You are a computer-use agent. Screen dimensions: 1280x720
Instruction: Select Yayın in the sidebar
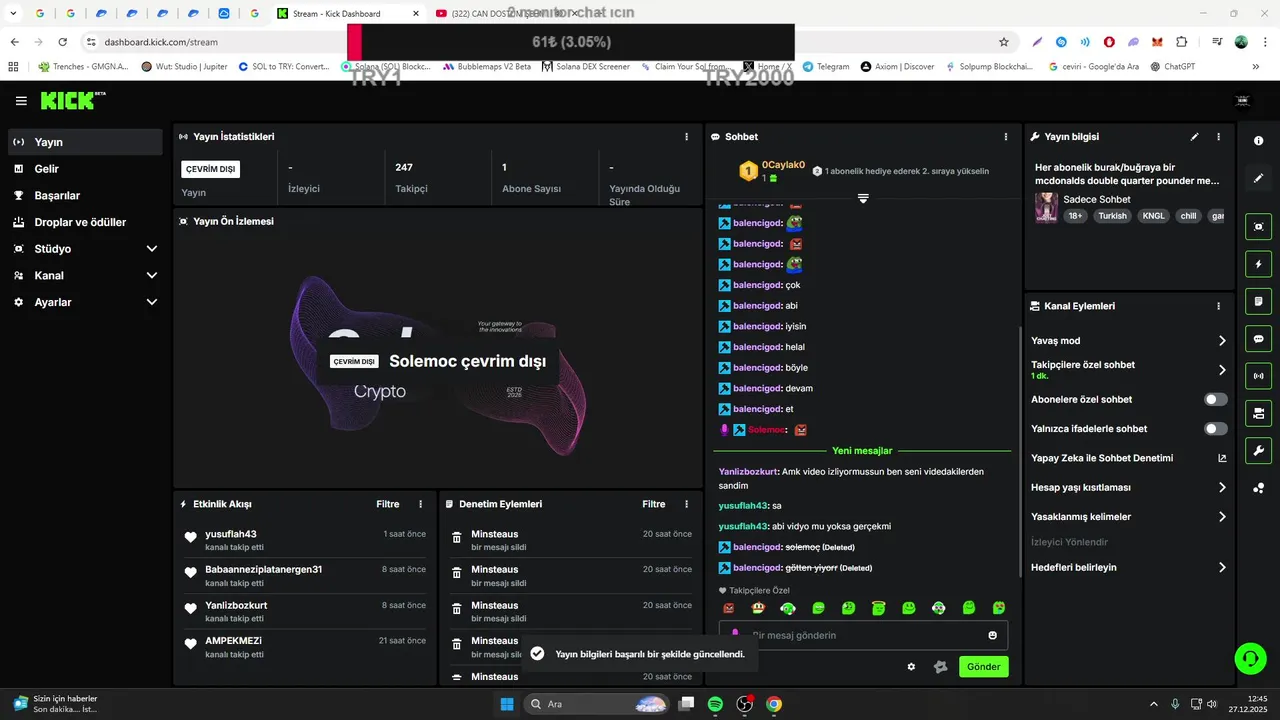click(85, 142)
